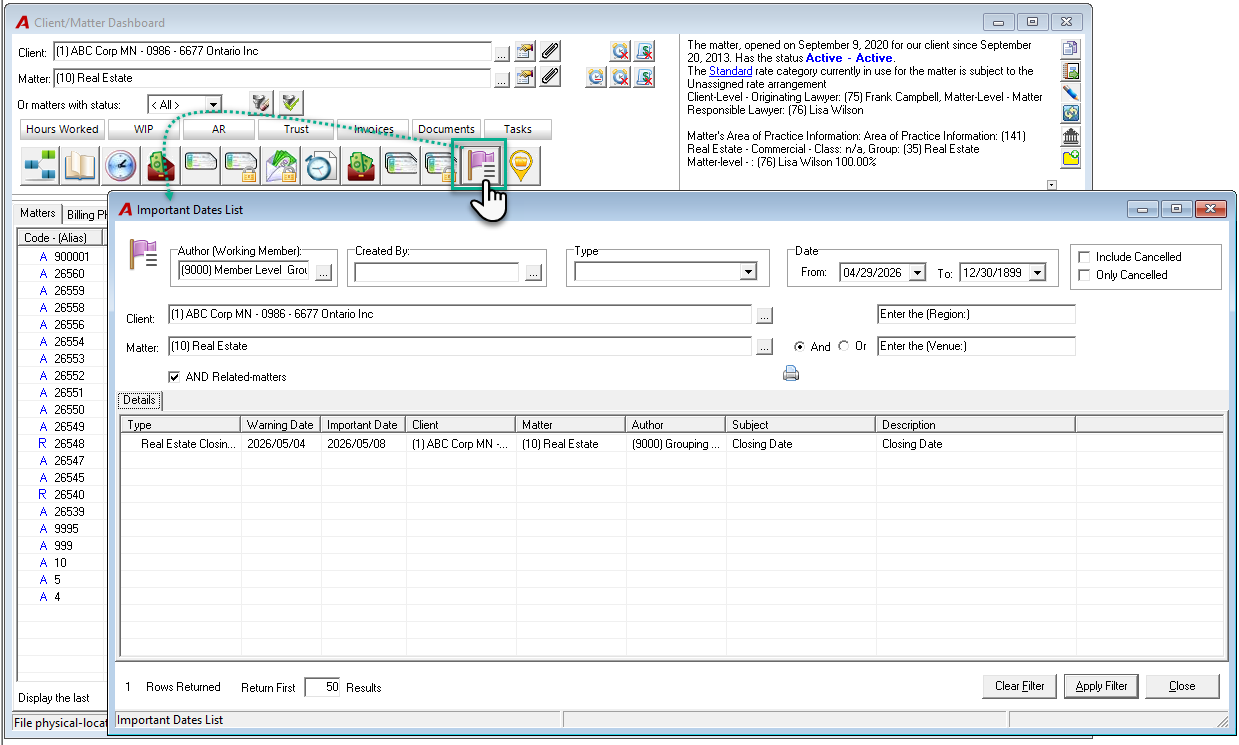Open the Hours Worked tab button
The width and height of the screenshot is (1239, 745).
pyautogui.click(x=62, y=129)
